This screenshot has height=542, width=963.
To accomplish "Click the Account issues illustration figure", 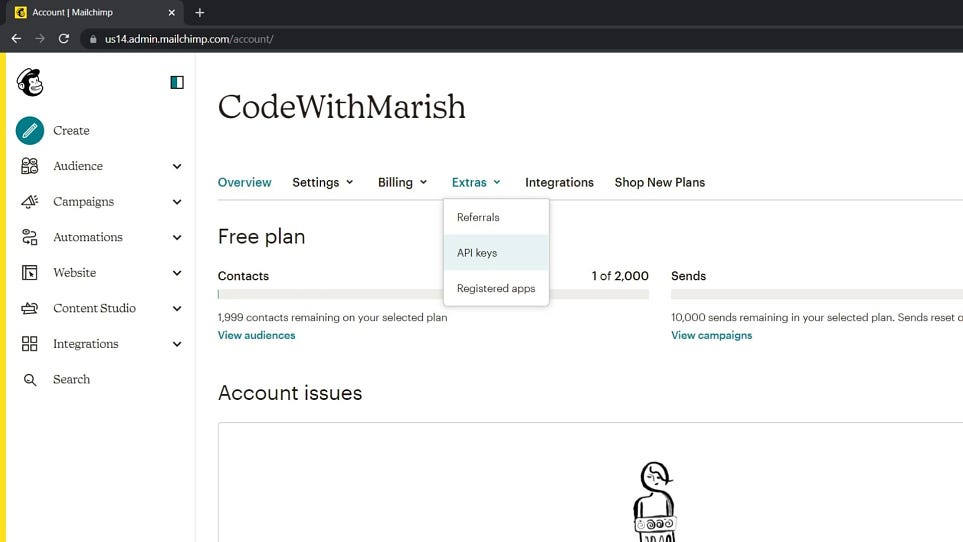I will point(655,501).
